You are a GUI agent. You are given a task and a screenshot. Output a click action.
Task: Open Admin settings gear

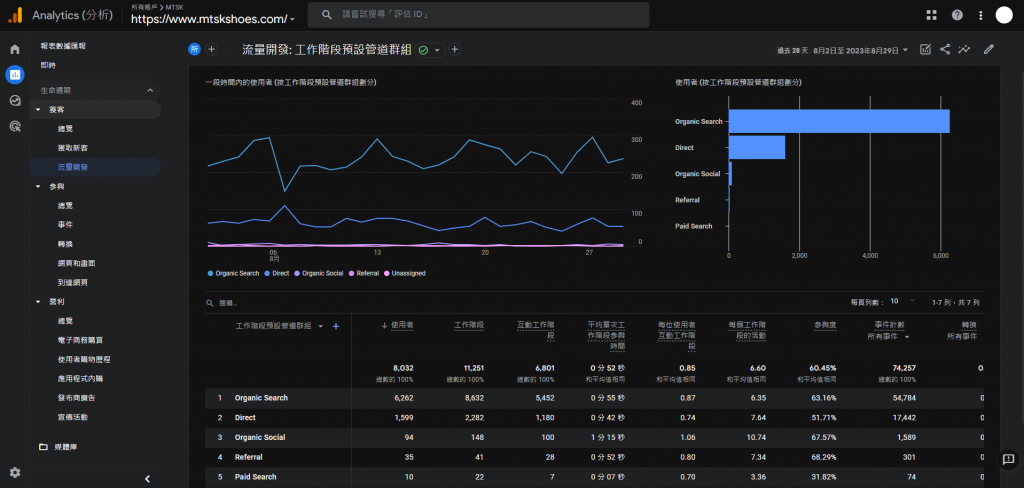click(x=14, y=472)
